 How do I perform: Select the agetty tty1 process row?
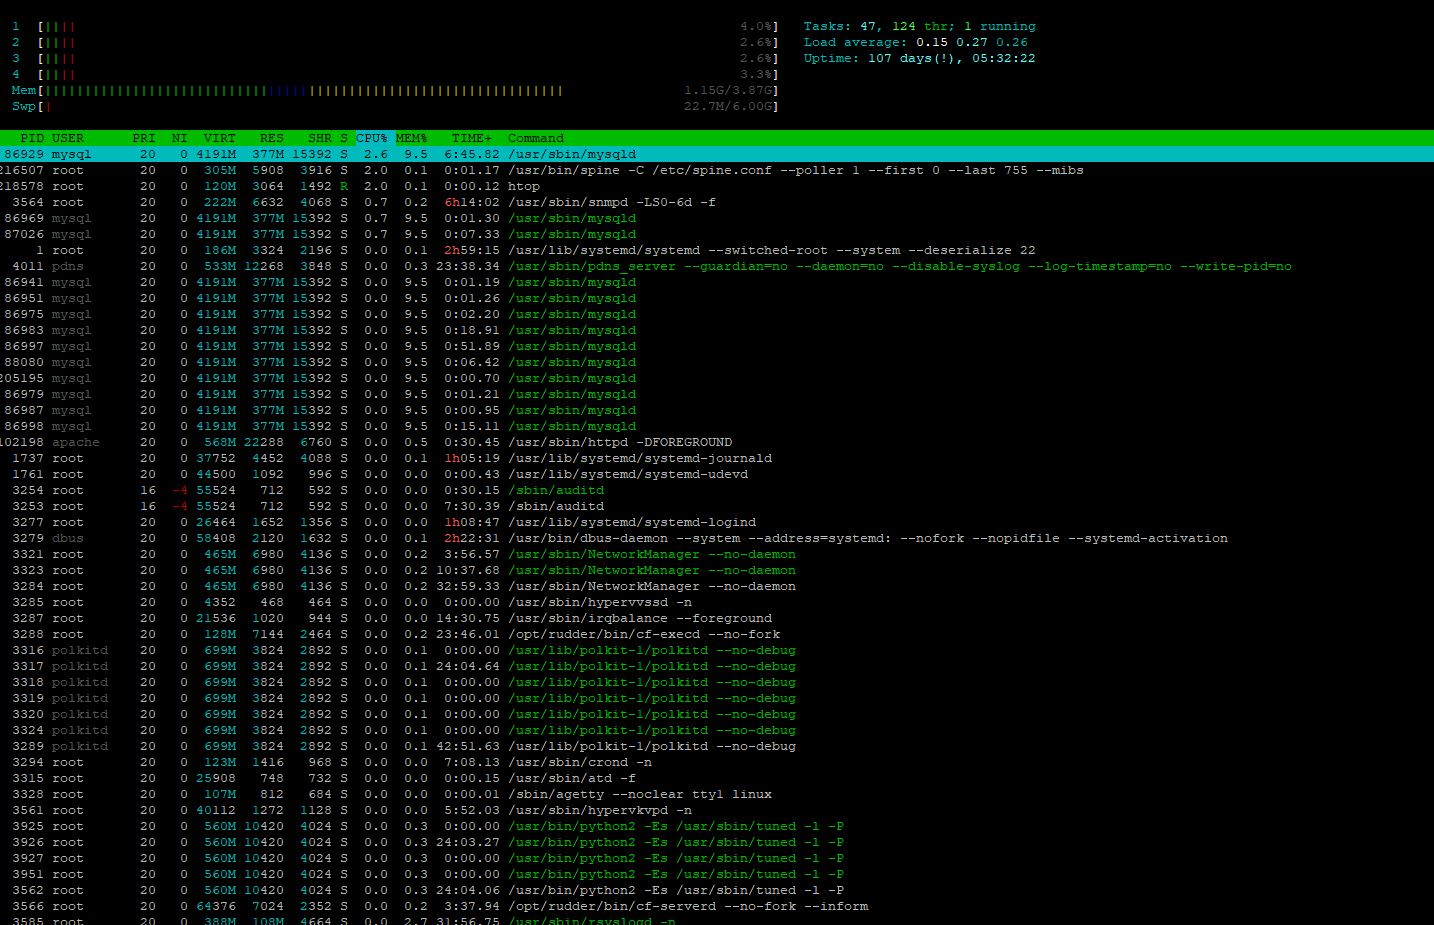point(717,794)
